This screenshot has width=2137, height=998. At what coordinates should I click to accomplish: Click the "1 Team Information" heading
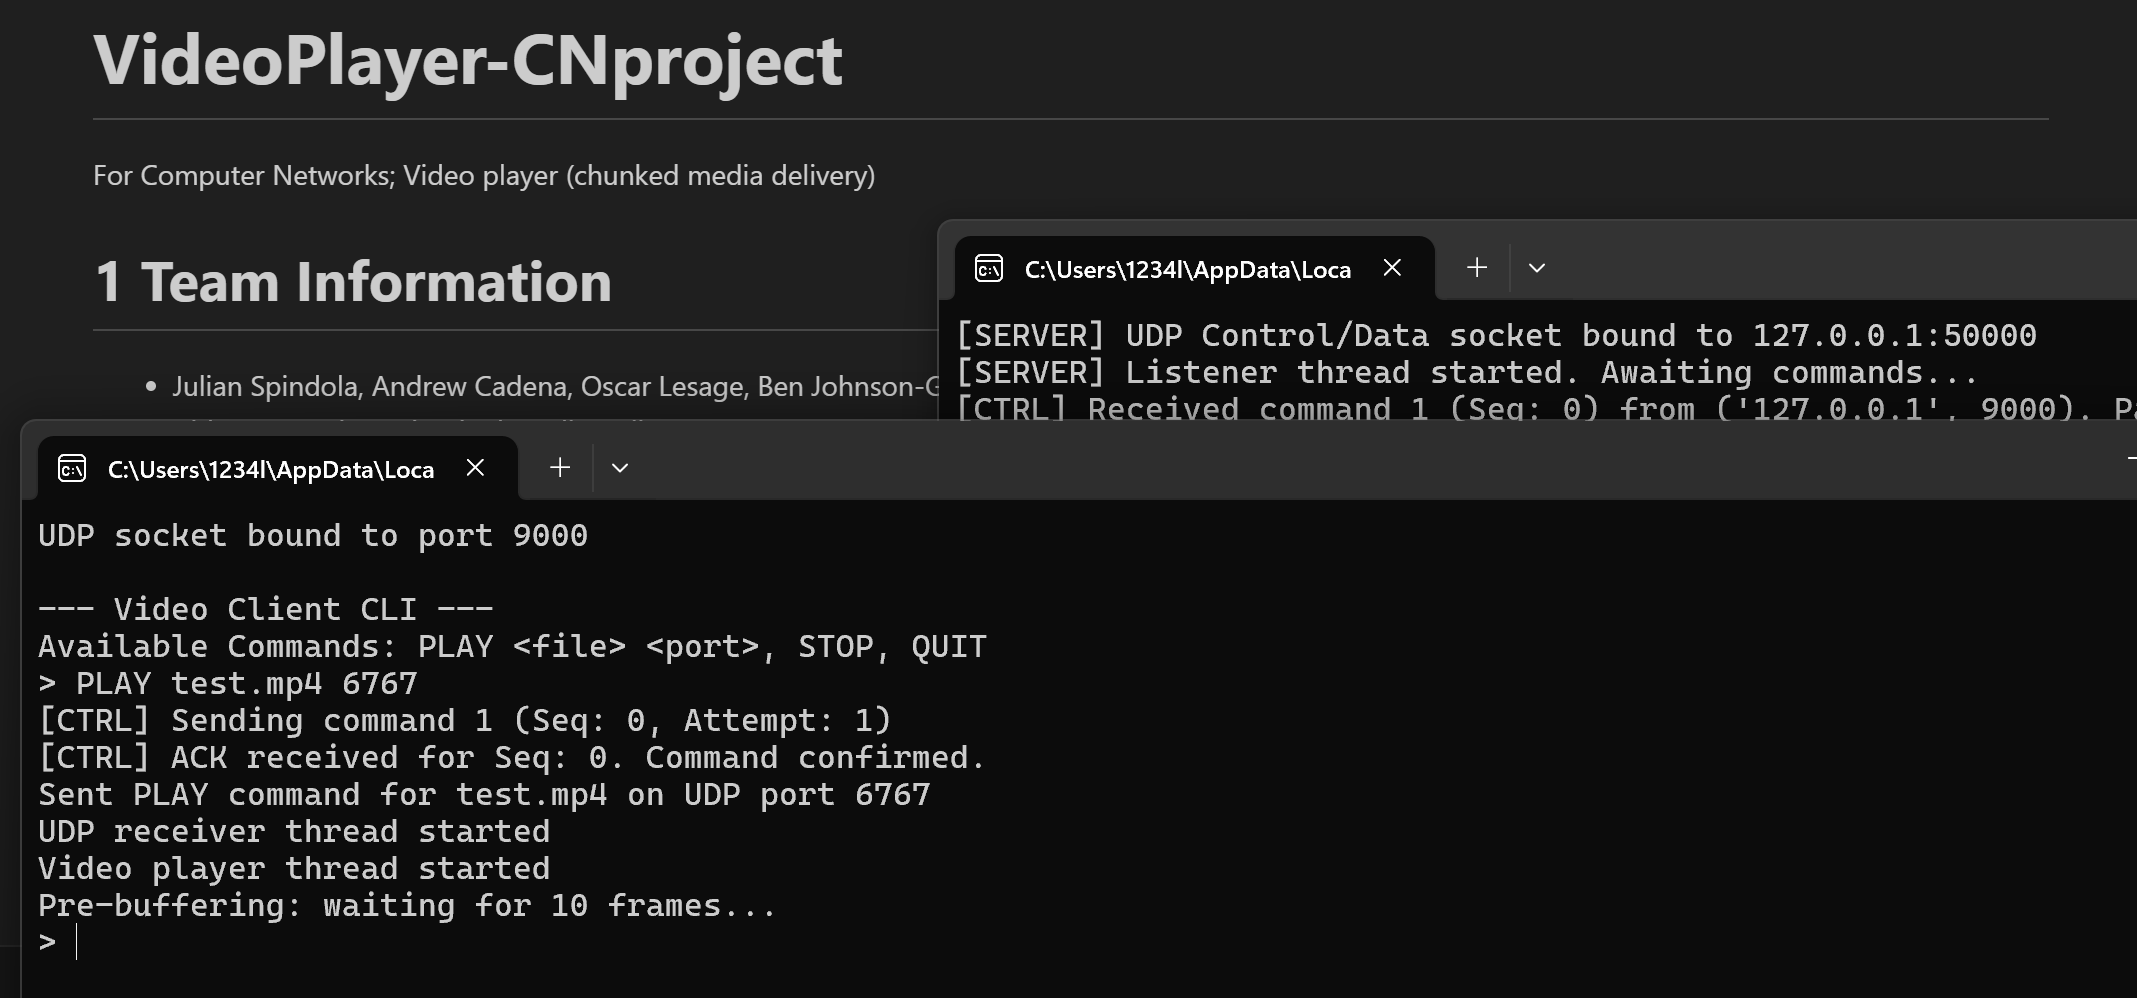353,282
